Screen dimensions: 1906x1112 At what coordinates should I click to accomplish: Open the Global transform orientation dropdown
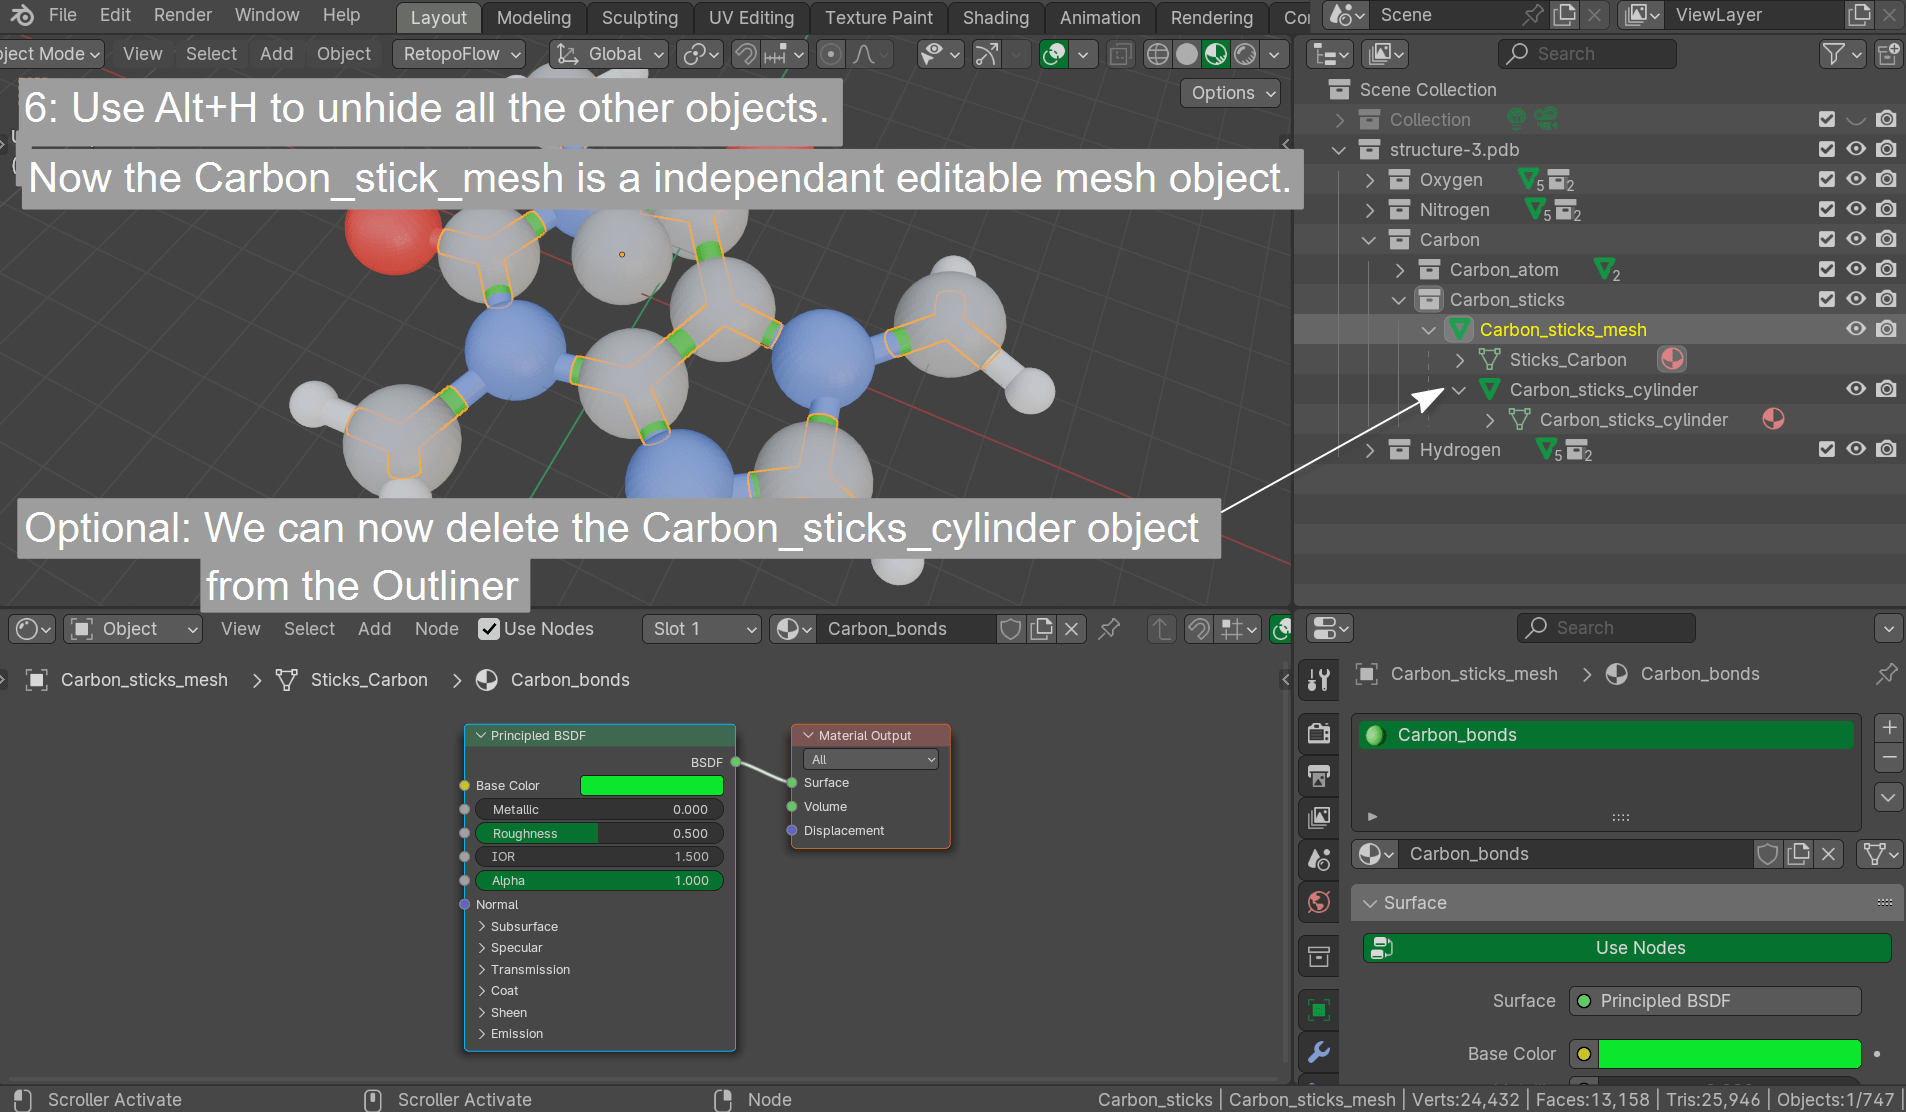tap(610, 54)
